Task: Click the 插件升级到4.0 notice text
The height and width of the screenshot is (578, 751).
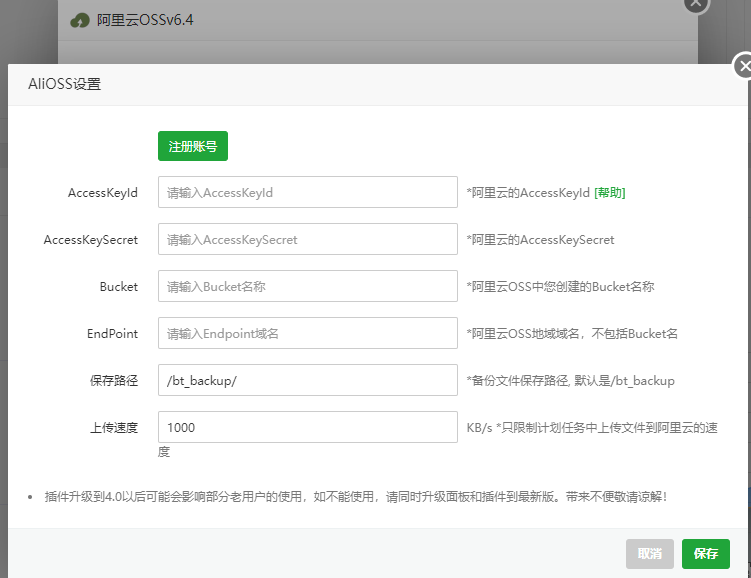Action: (x=355, y=497)
